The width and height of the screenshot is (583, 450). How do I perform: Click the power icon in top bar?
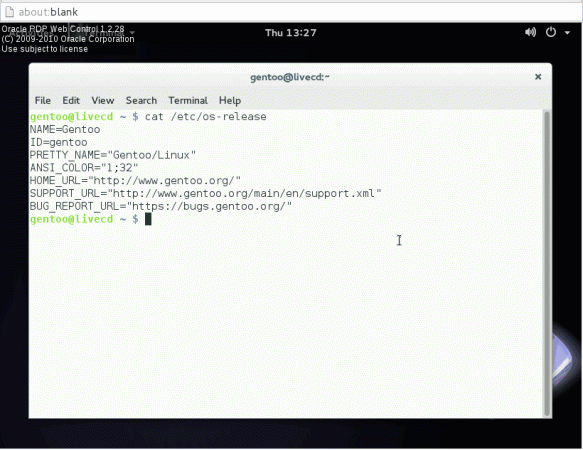pyautogui.click(x=551, y=32)
